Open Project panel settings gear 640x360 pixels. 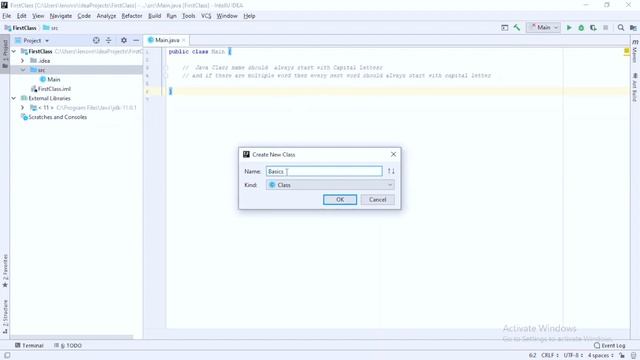124,40
